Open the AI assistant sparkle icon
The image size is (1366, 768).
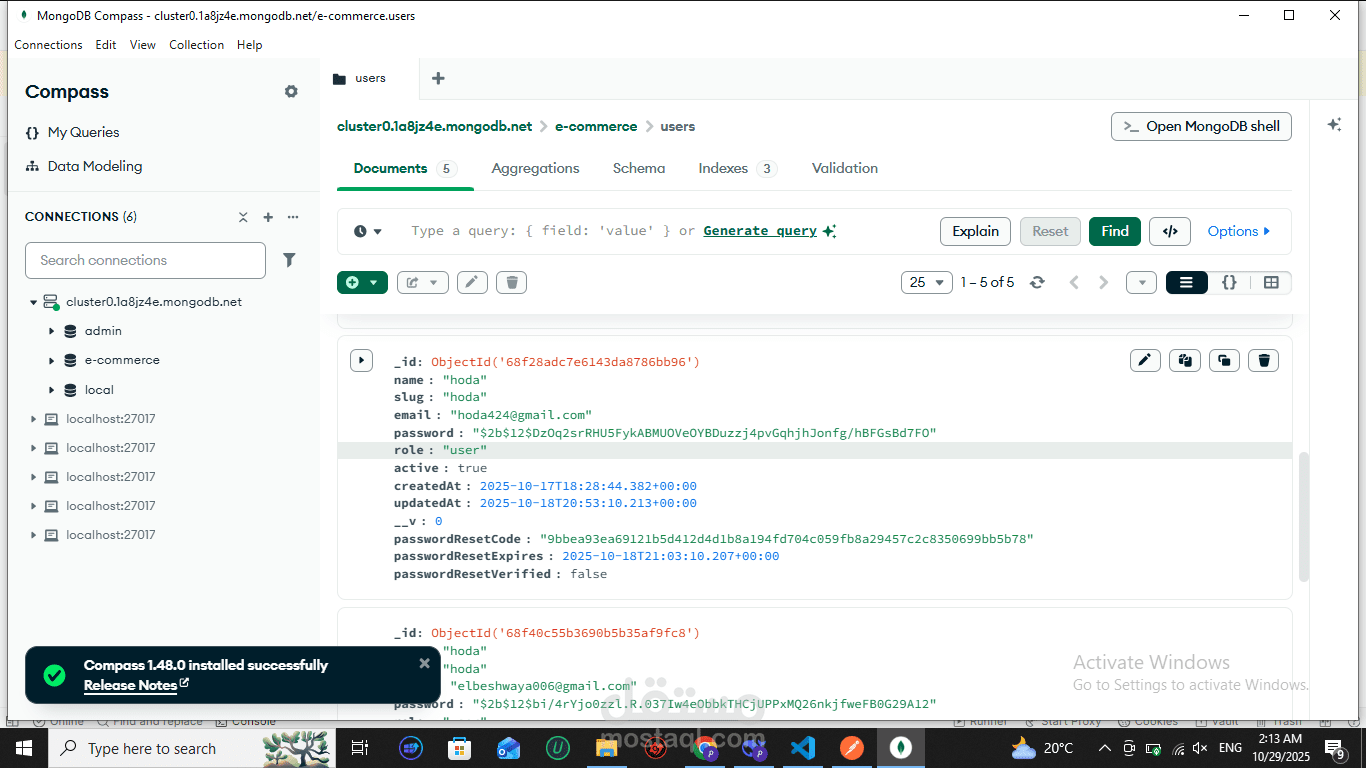tap(1334, 125)
